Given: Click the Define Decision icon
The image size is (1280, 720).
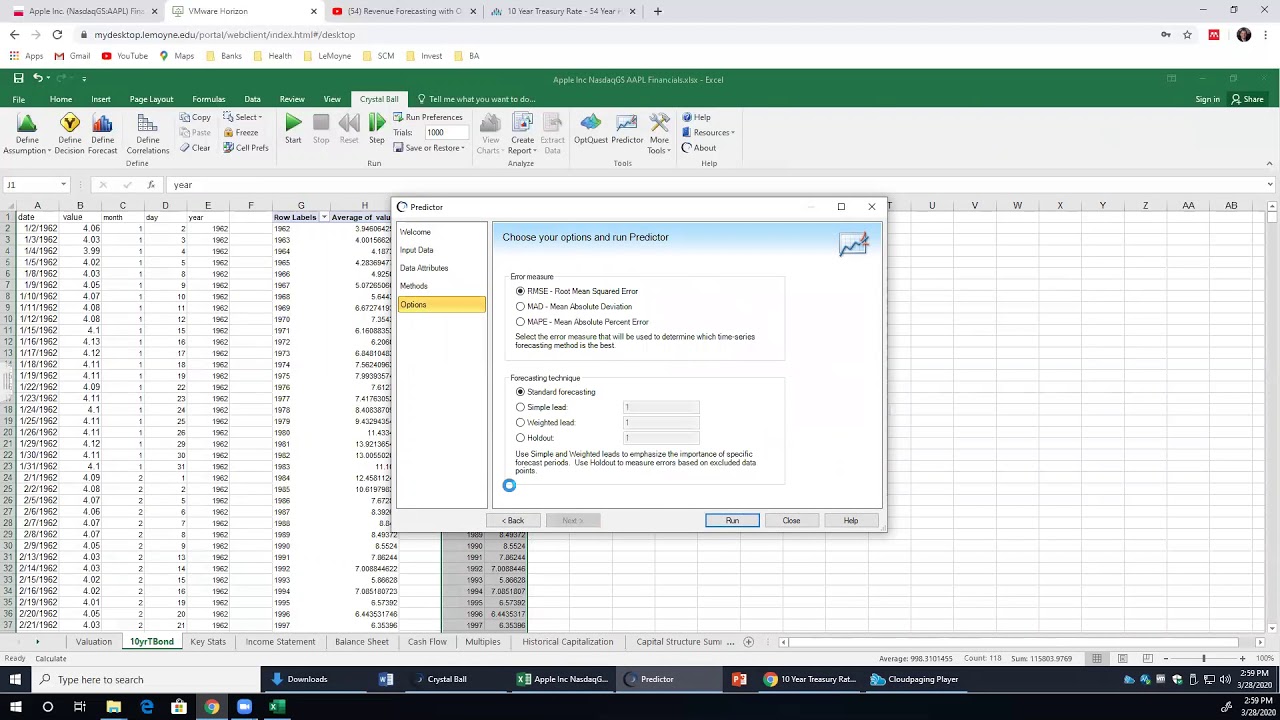Looking at the screenshot, I should 69,123.
